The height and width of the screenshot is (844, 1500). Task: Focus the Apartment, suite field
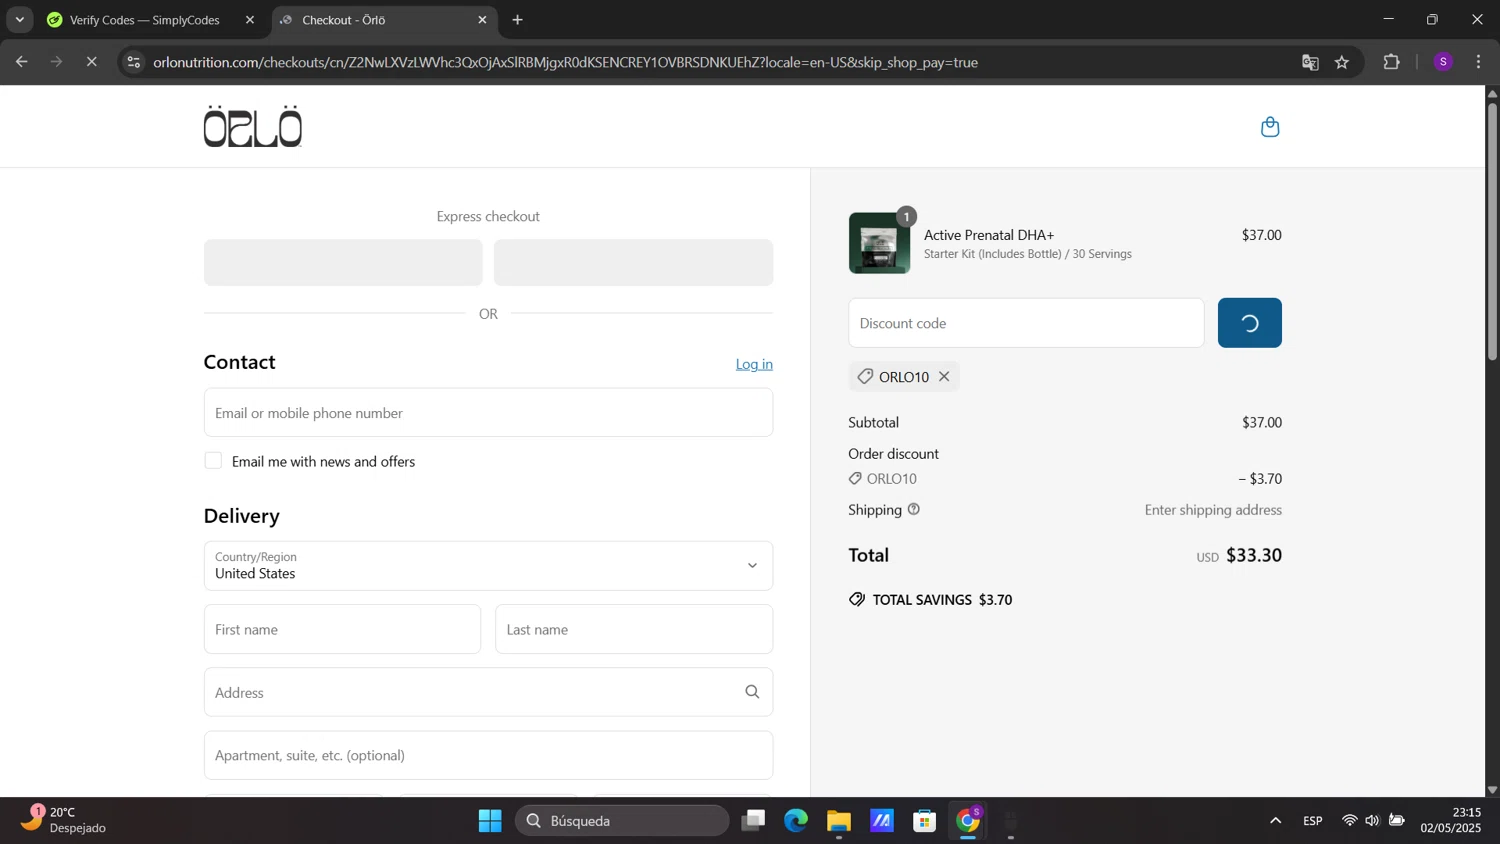pos(488,755)
